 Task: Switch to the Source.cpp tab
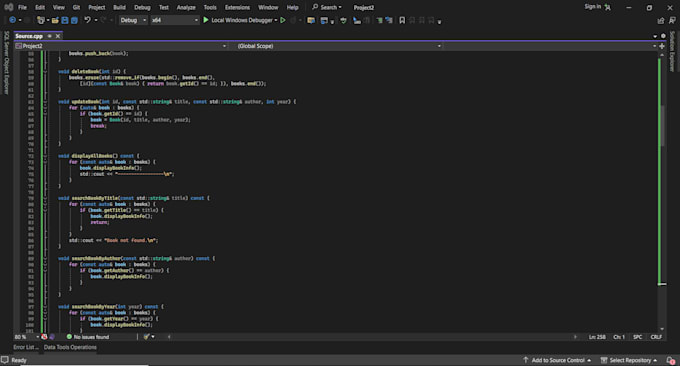(29, 36)
